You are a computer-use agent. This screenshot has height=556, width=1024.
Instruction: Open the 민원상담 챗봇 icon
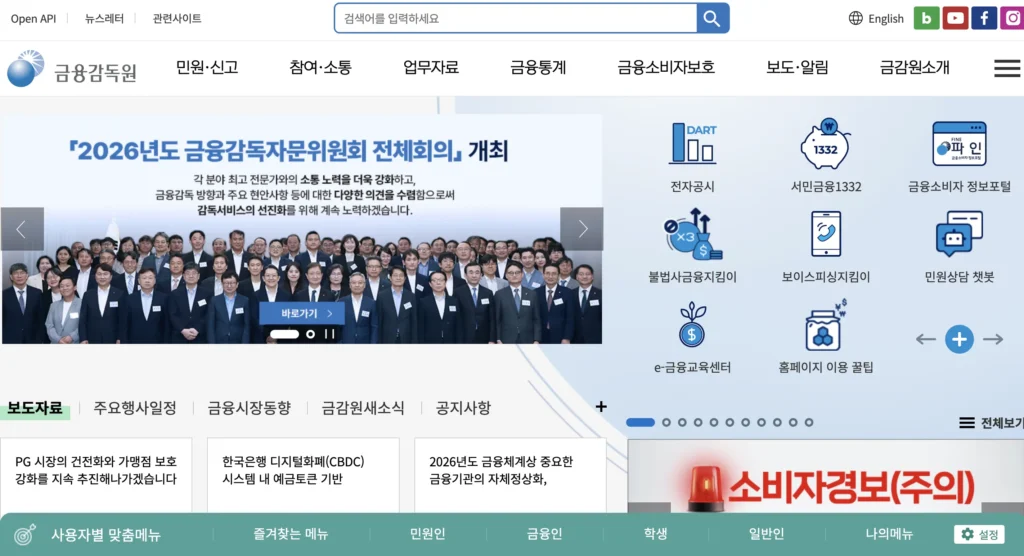959,234
